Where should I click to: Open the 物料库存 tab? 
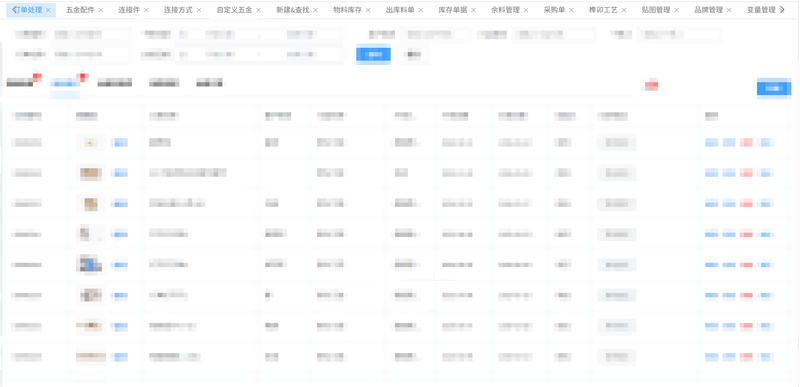(x=347, y=10)
